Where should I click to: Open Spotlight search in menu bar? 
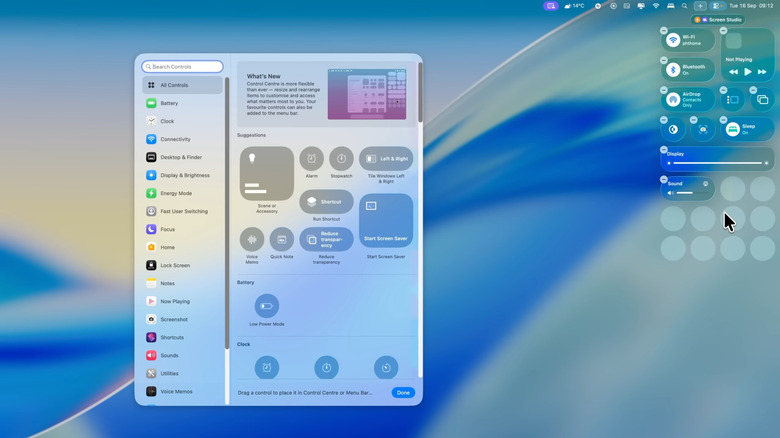coord(685,6)
